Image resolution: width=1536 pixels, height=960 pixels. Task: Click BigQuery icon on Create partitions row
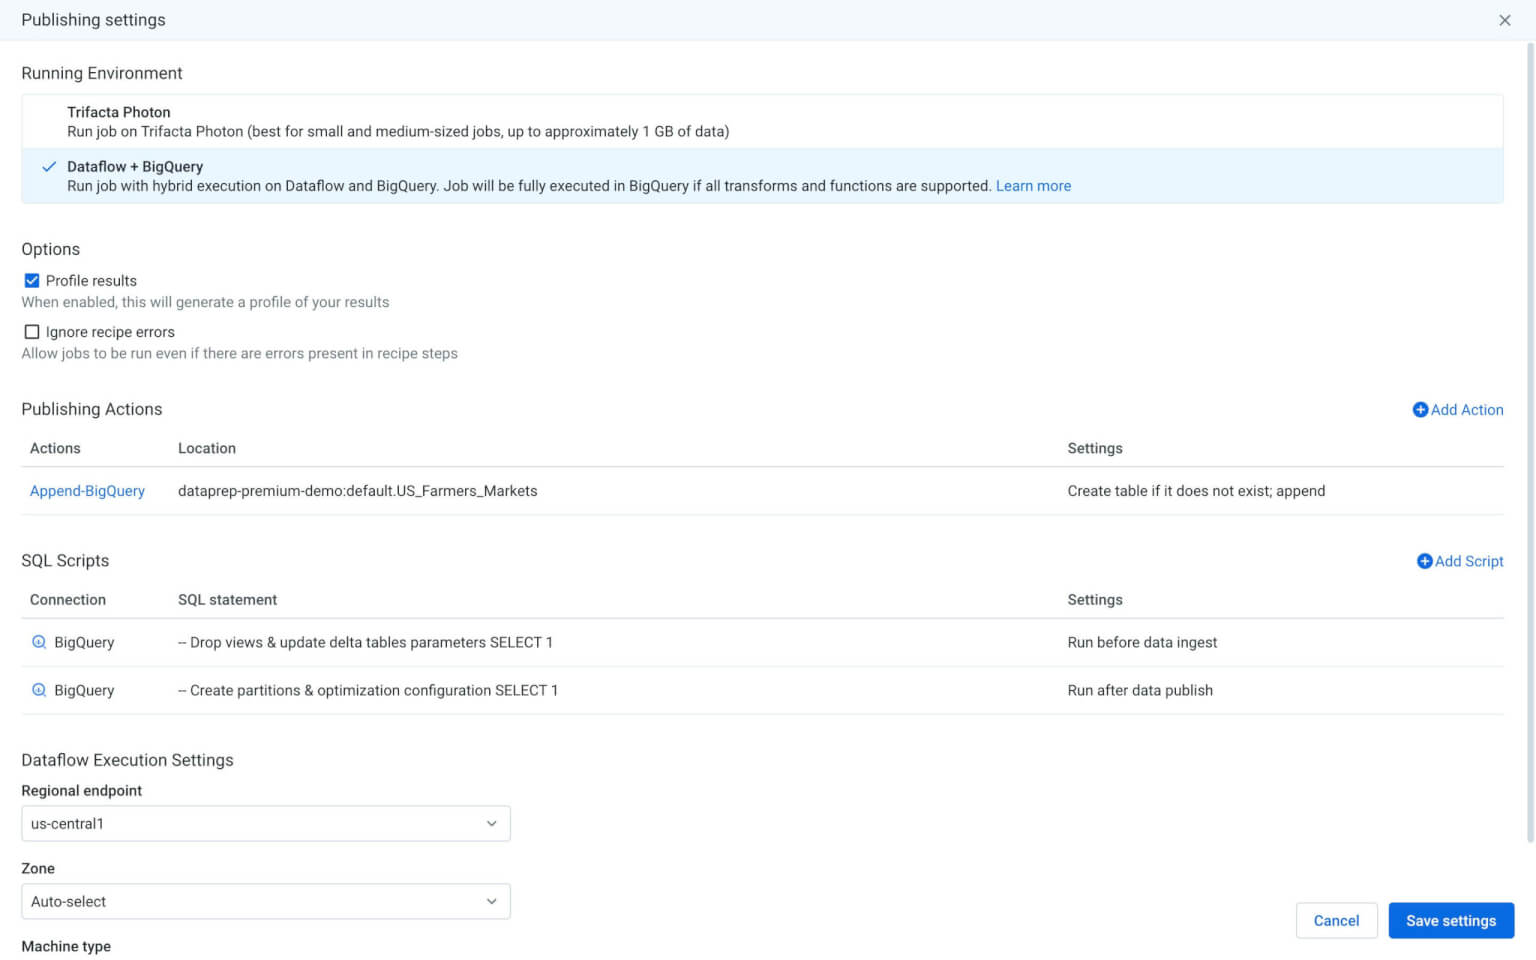(39, 690)
